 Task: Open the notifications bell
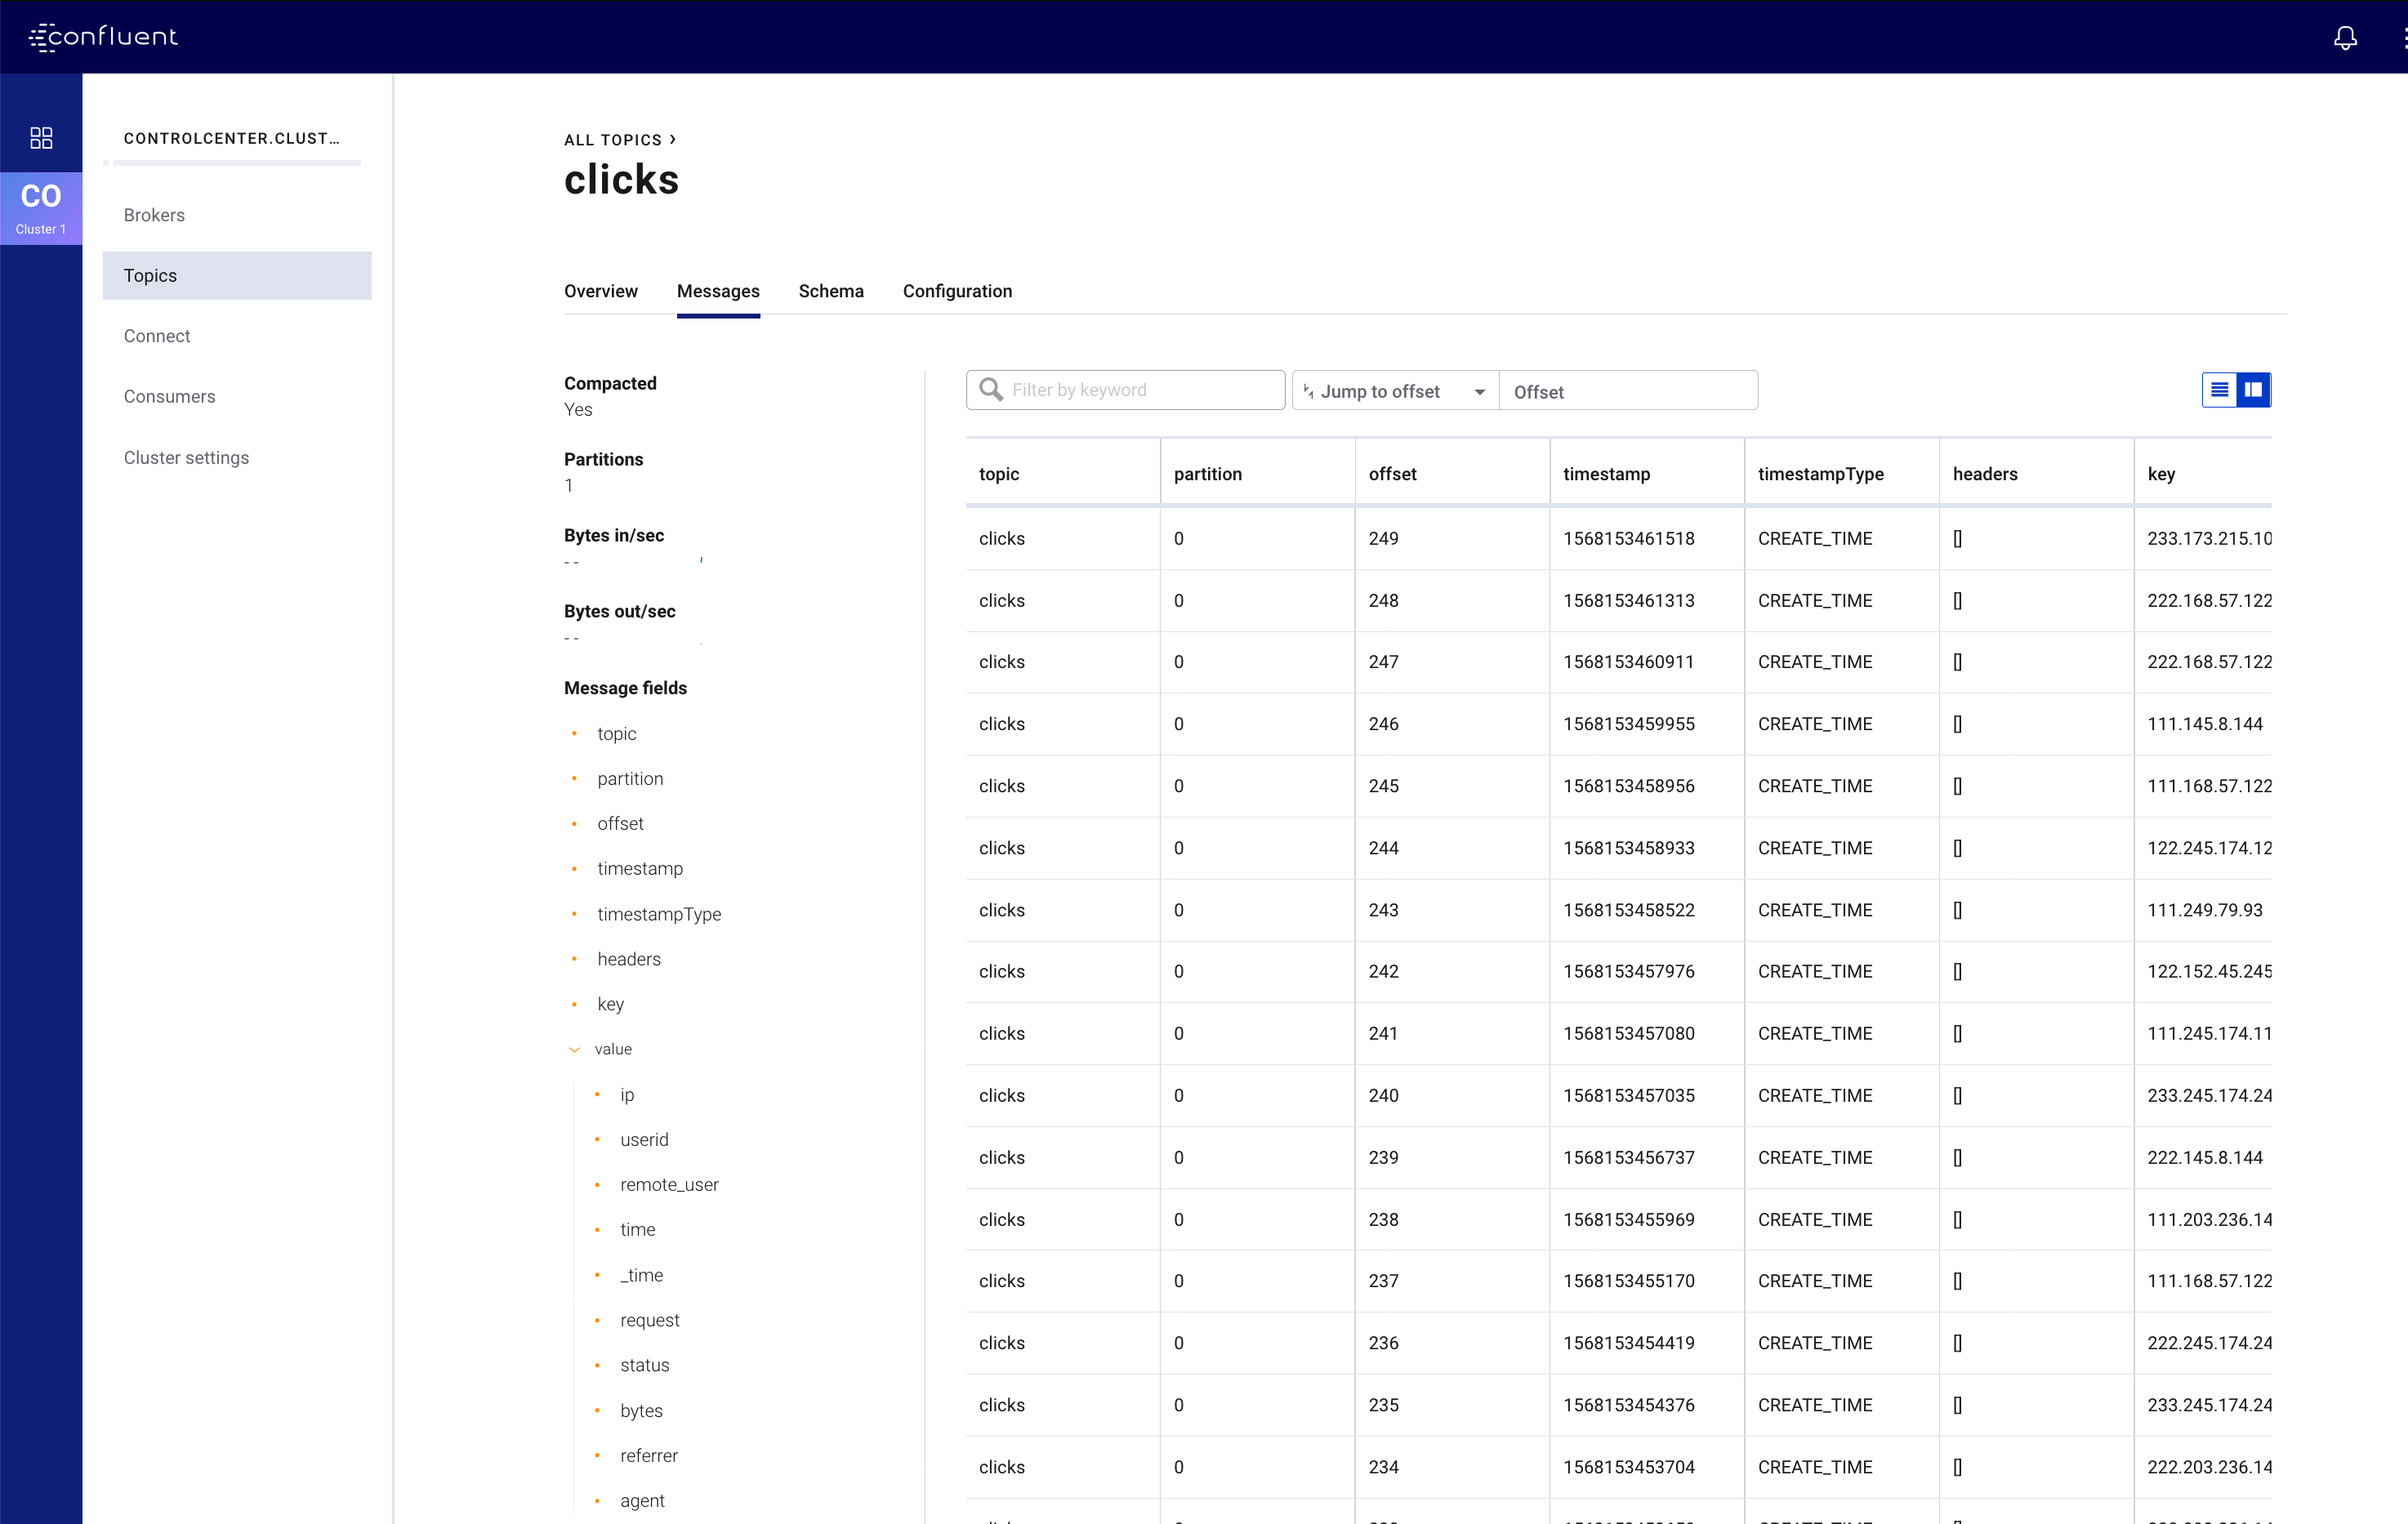tap(2345, 38)
